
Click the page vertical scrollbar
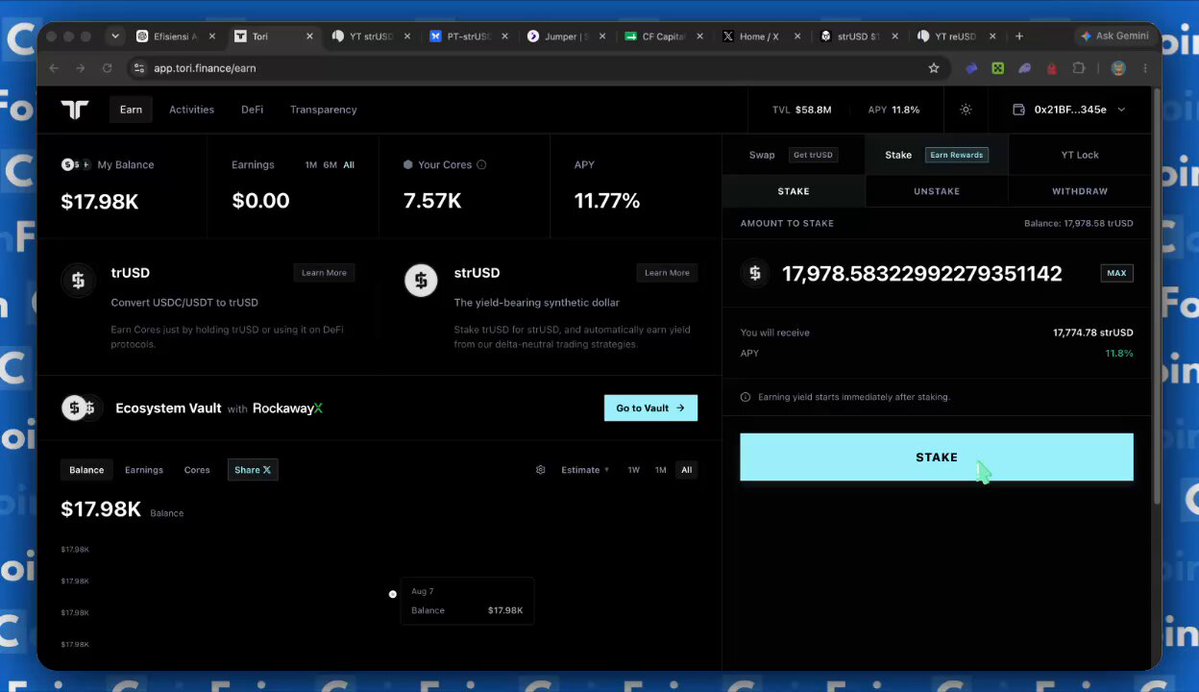click(1156, 297)
